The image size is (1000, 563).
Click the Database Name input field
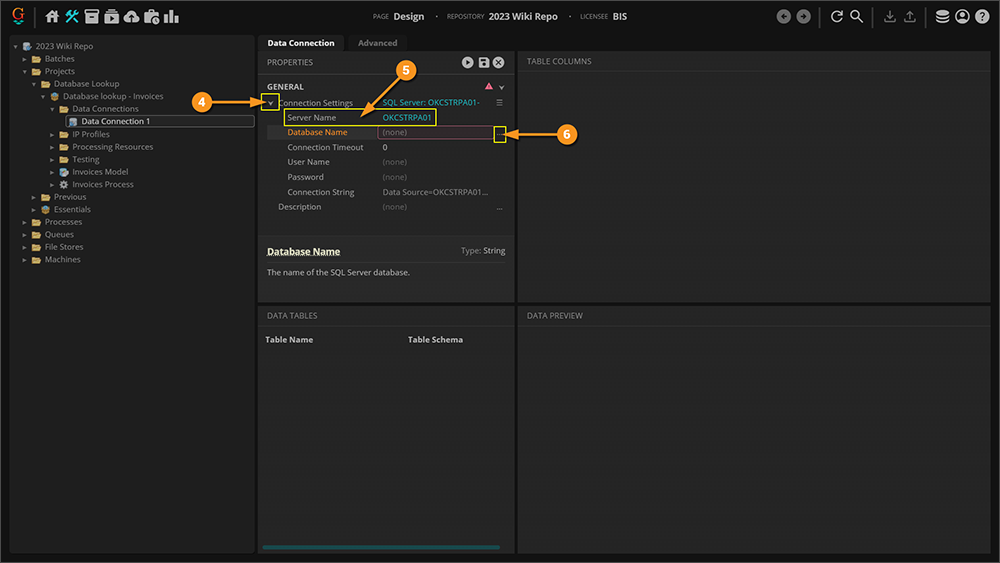click(x=435, y=133)
